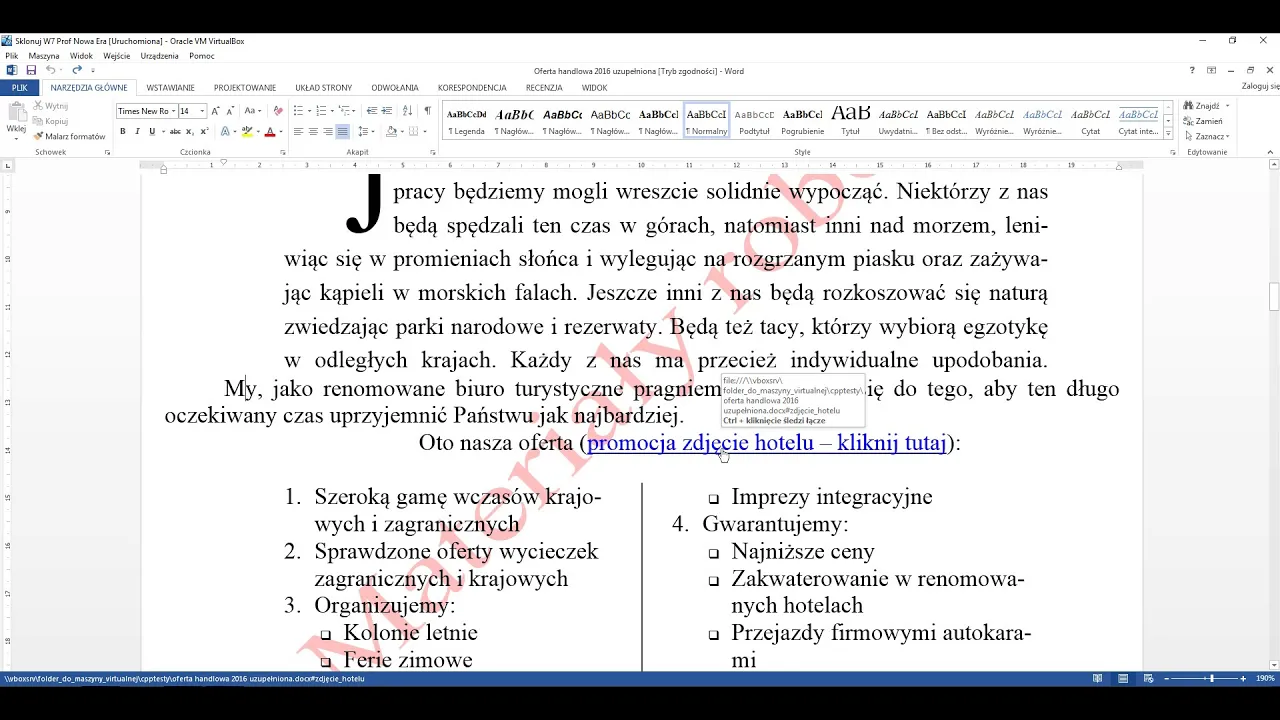Screen dimensions: 1280x720
Task: Apply text effects with glowing A icon
Action: [225, 131]
